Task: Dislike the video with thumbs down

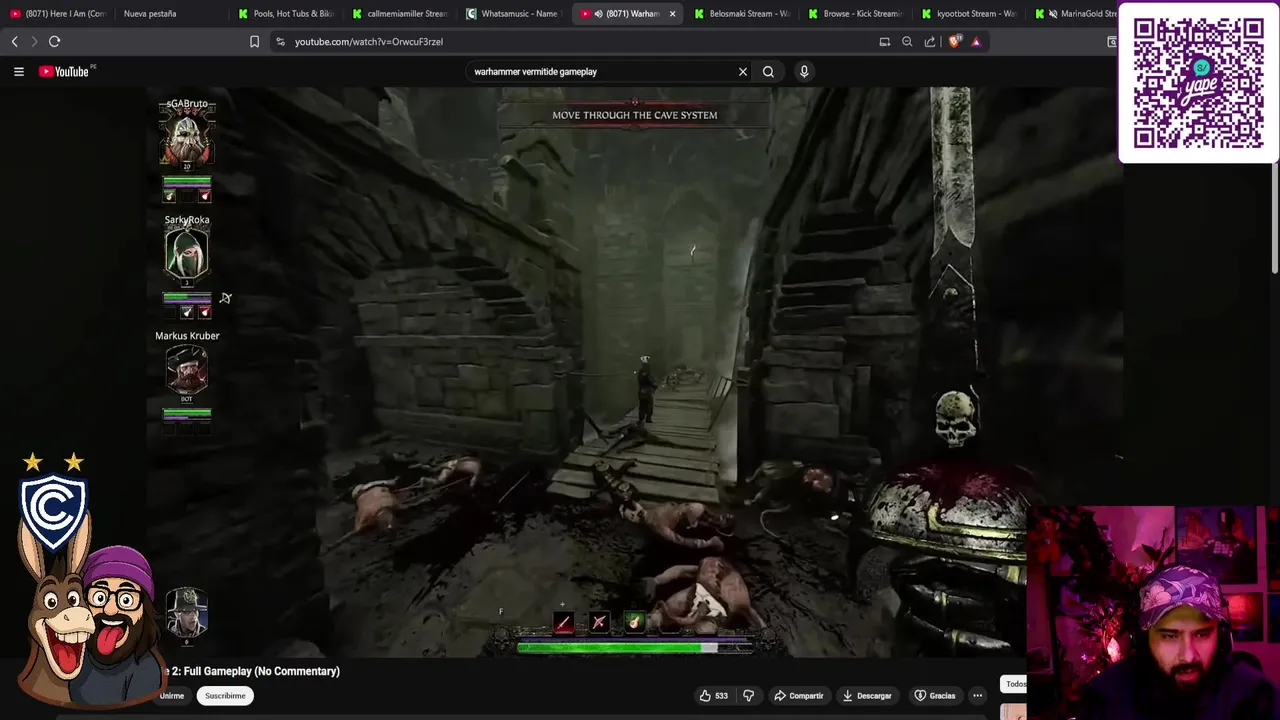Action: tap(748, 695)
